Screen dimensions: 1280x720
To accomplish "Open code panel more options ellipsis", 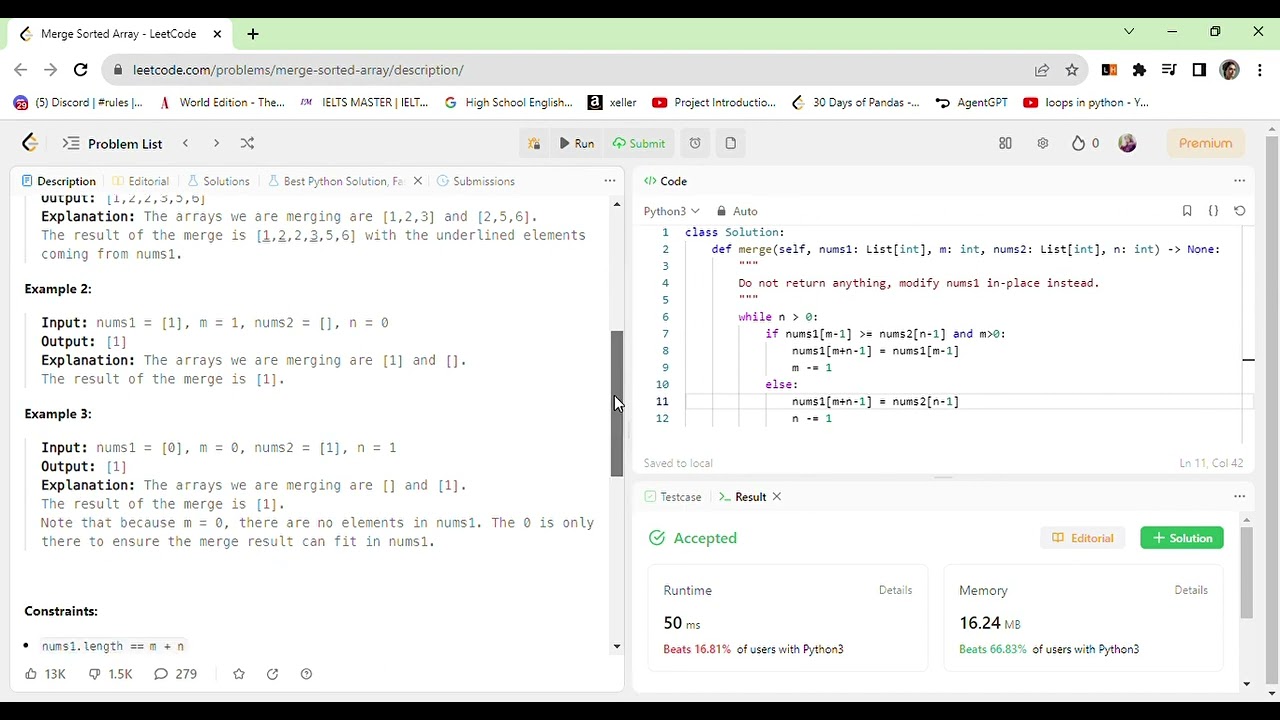I will [1240, 181].
